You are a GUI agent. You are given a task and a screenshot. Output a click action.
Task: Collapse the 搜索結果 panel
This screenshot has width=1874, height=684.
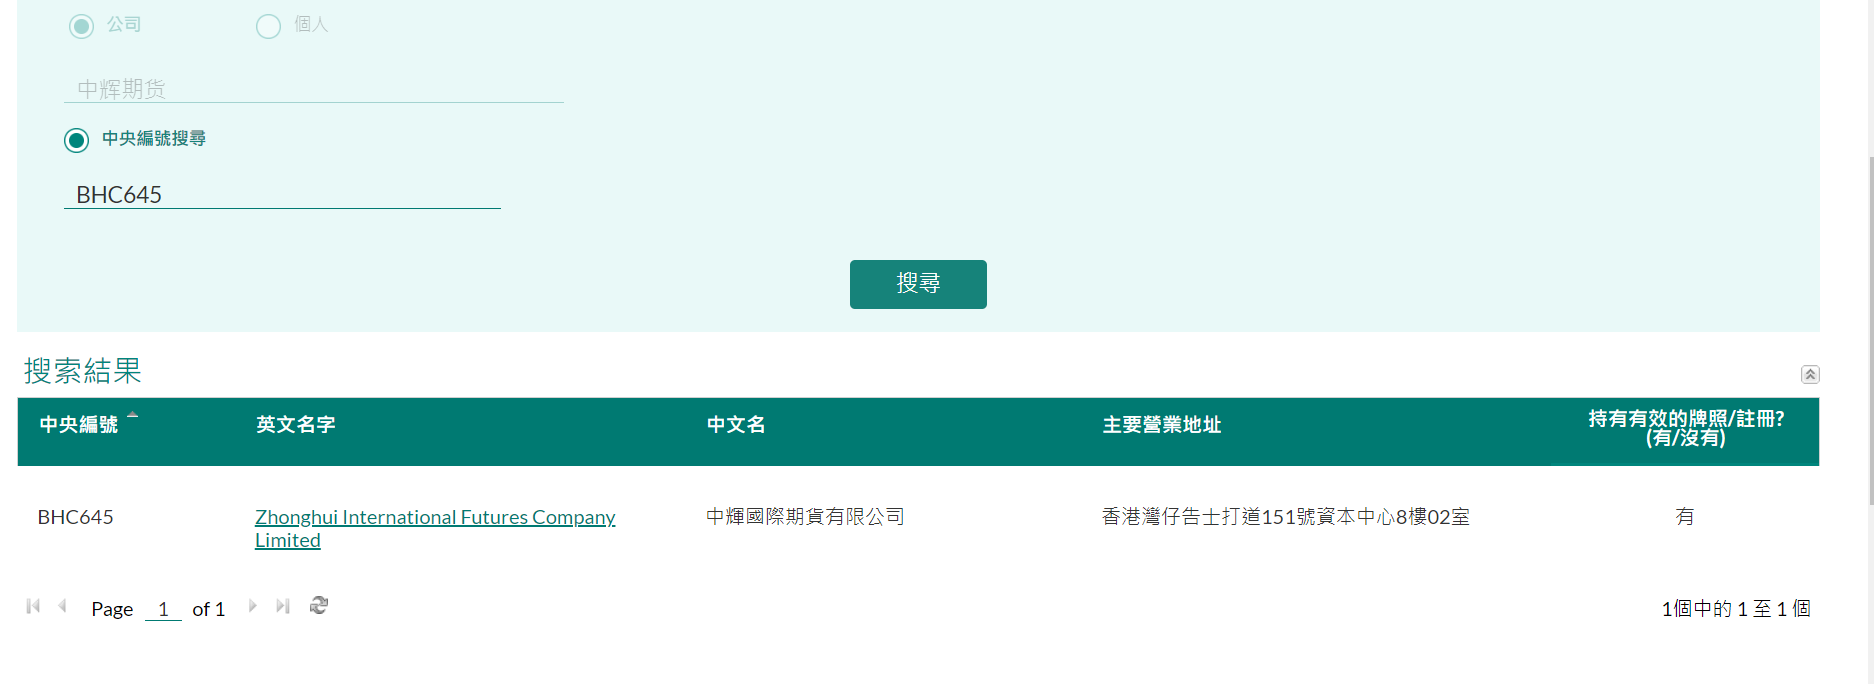[x=1810, y=374]
